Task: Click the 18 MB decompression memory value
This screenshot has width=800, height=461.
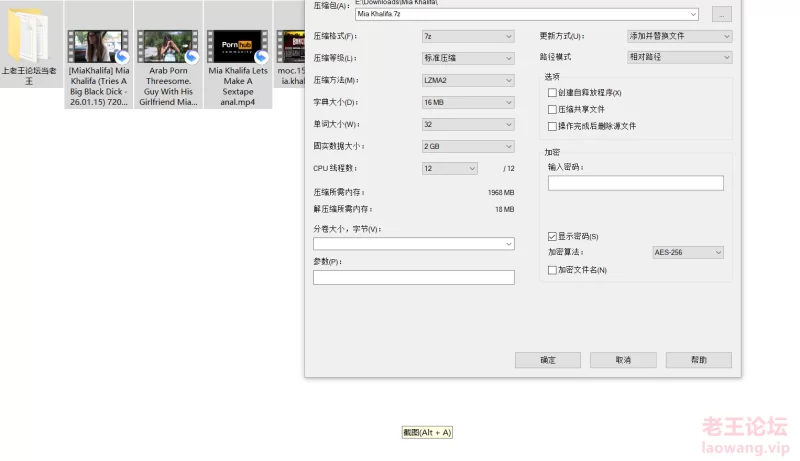Action: (505, 210)
